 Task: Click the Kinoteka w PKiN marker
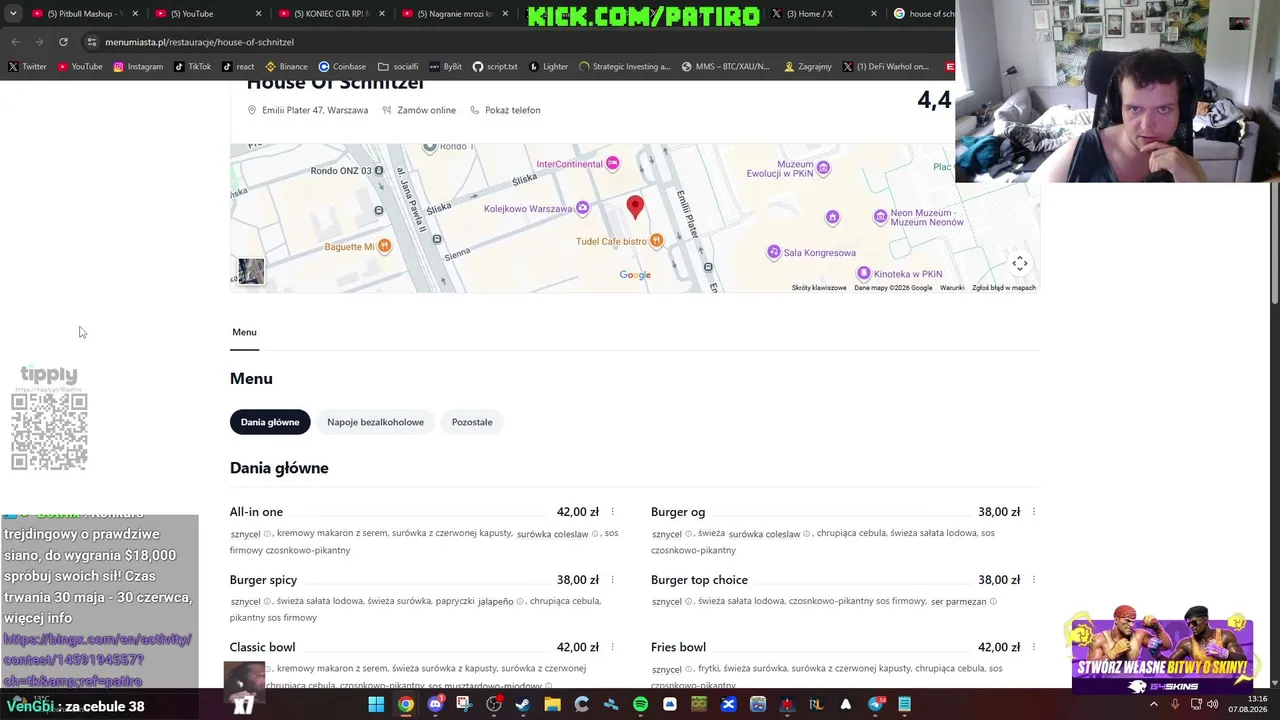tap(864, 273)
